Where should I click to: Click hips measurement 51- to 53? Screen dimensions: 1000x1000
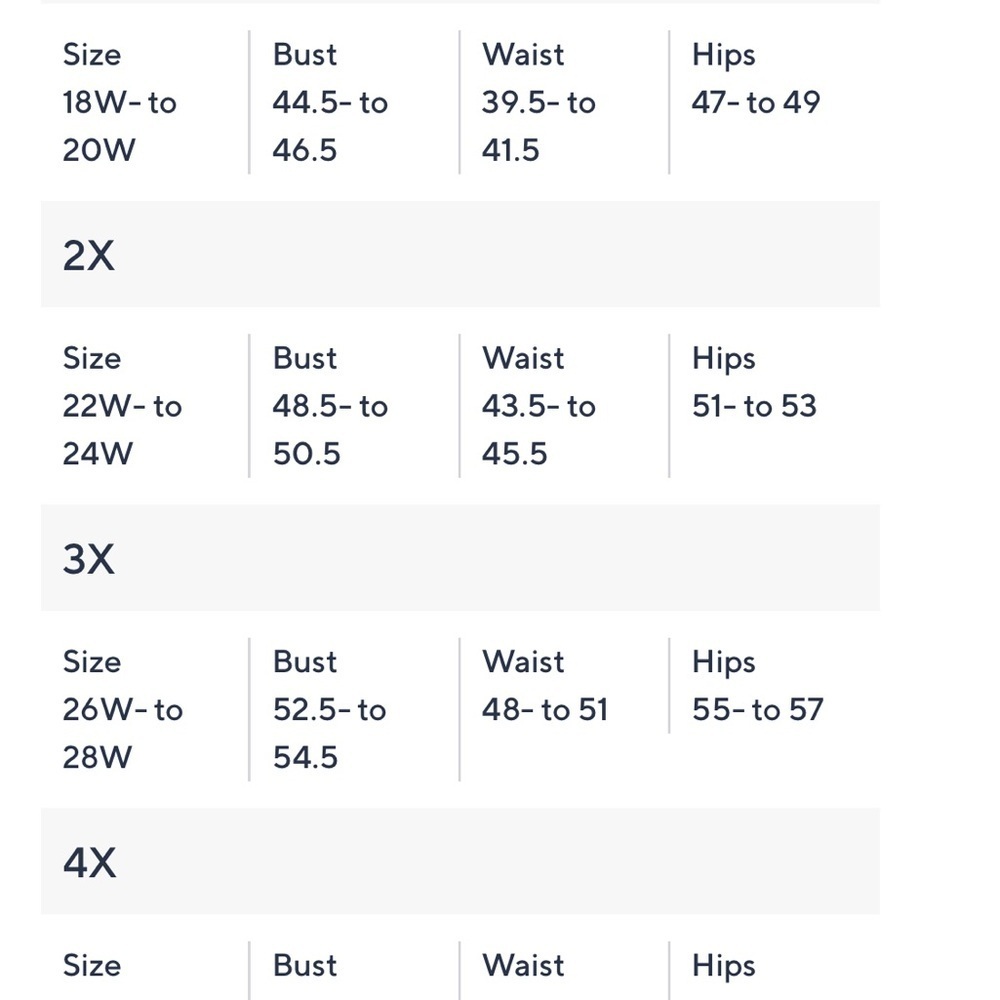pos(754,406)
